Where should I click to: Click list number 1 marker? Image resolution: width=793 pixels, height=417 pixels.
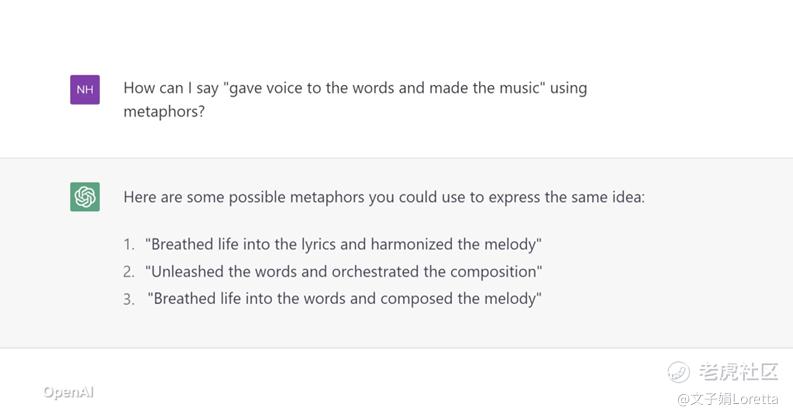pos(129,245)
